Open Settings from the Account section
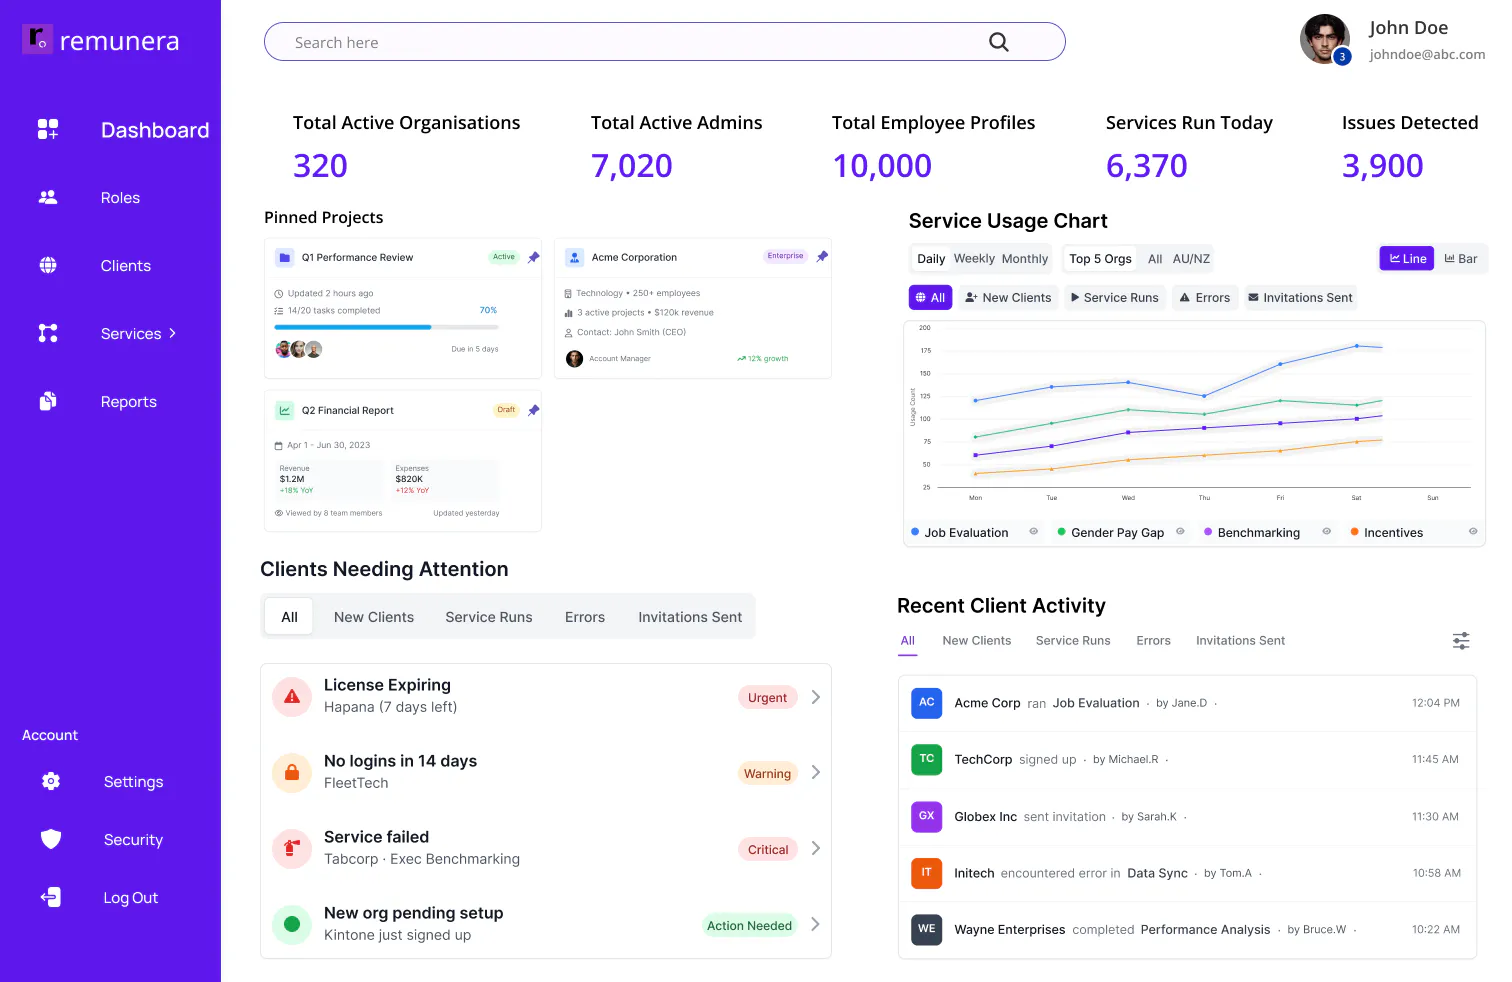 (x=133, y=781)
